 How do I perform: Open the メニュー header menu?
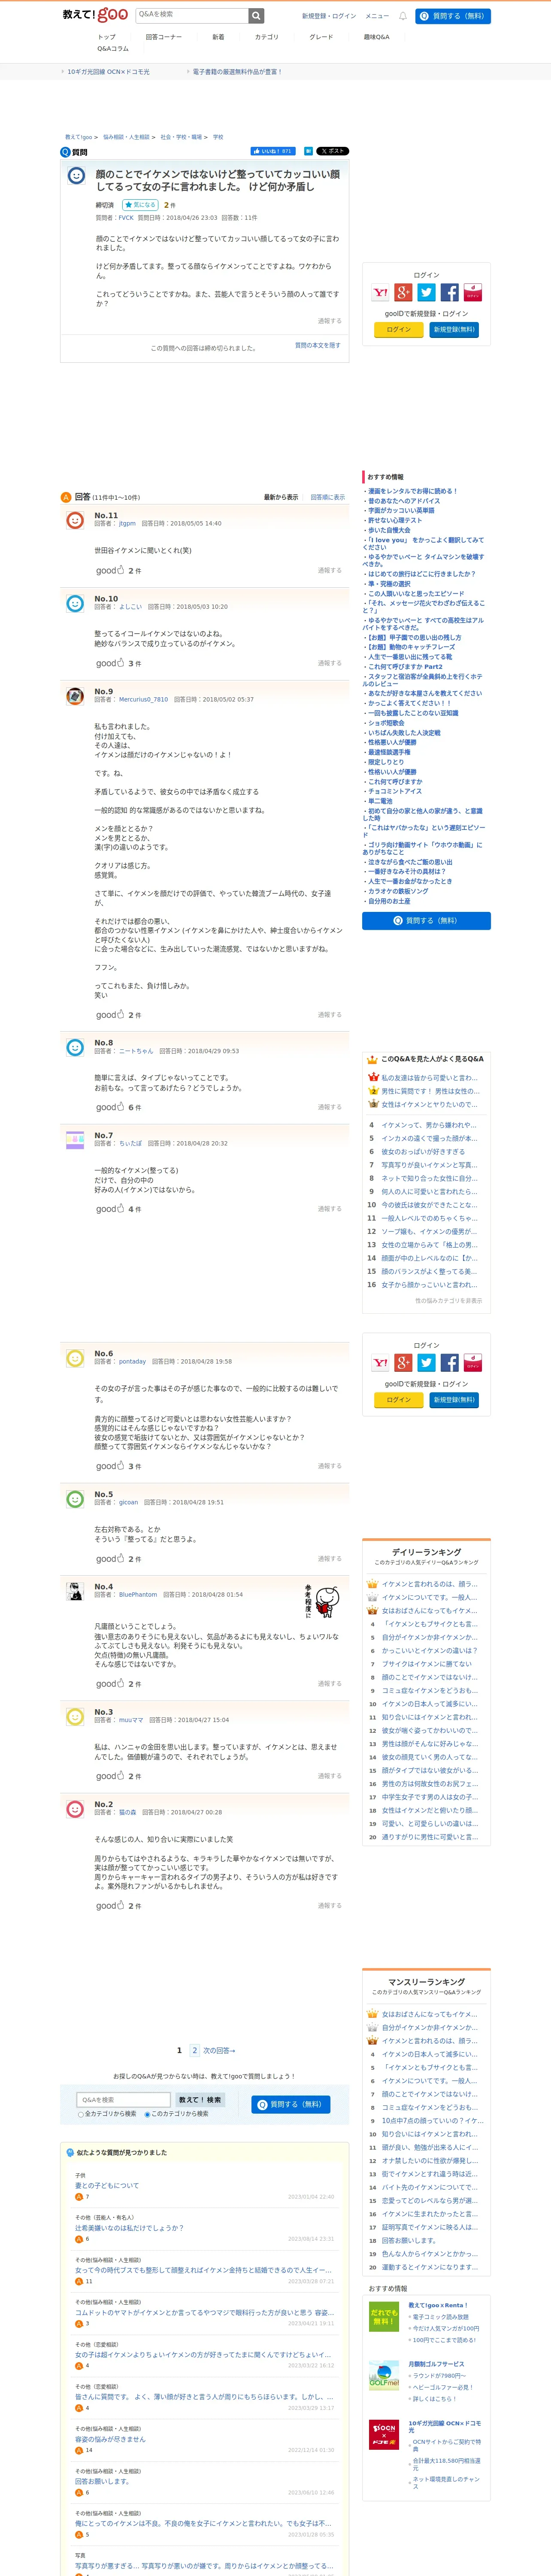click(377, 16)
